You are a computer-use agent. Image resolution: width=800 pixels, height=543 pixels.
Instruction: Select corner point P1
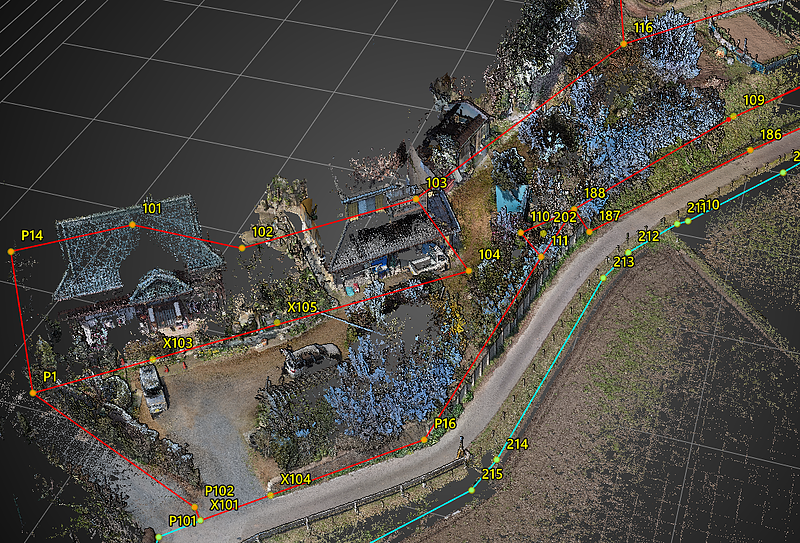pyautogui.click(x=33, y=393)
